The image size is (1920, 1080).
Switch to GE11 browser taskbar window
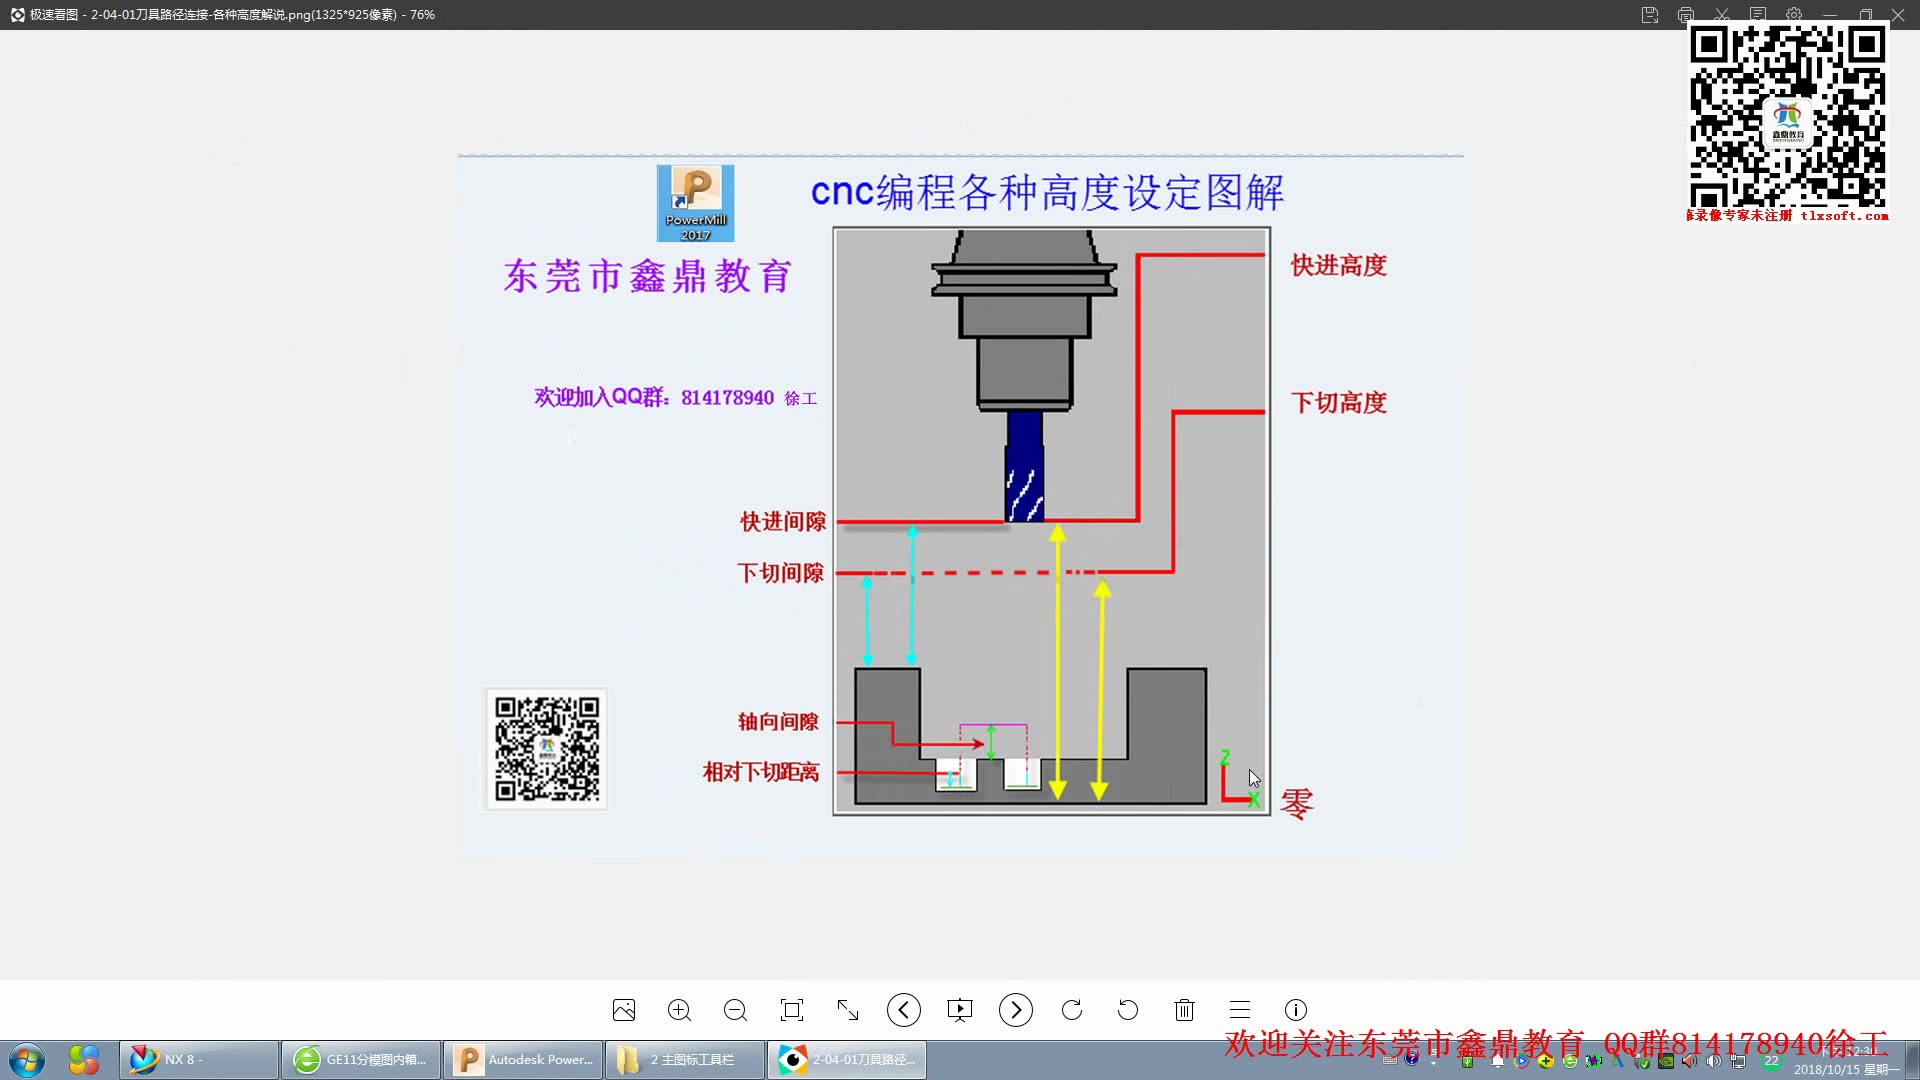pyautogui.click(x=361, y=1060)
